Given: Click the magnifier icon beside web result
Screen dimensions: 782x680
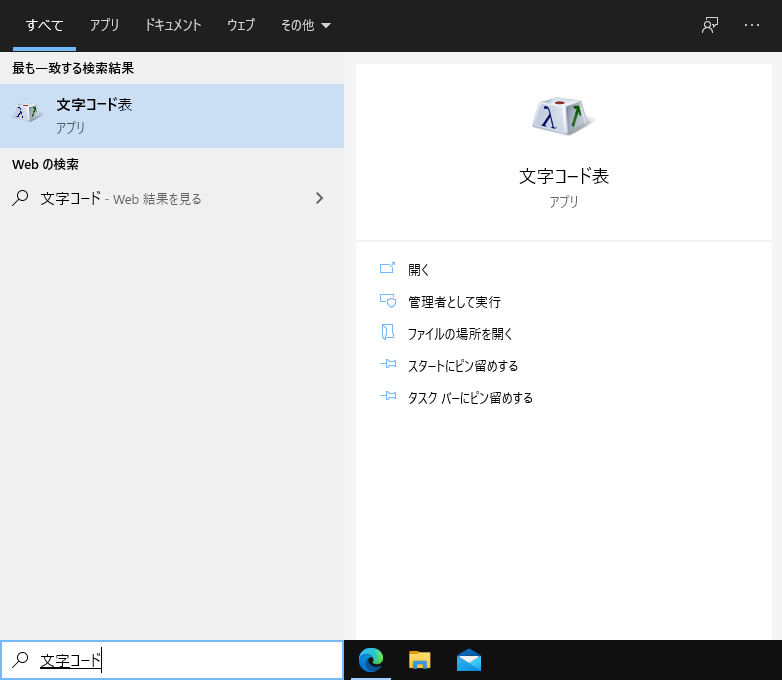Looking at the screenshot, I should pos(20,198).
